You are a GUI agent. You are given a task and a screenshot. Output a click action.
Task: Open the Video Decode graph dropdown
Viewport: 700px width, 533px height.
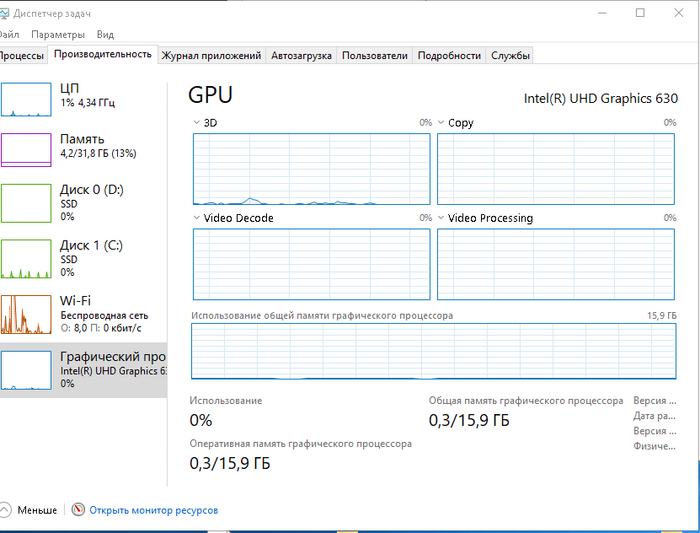tap(196, 218)
